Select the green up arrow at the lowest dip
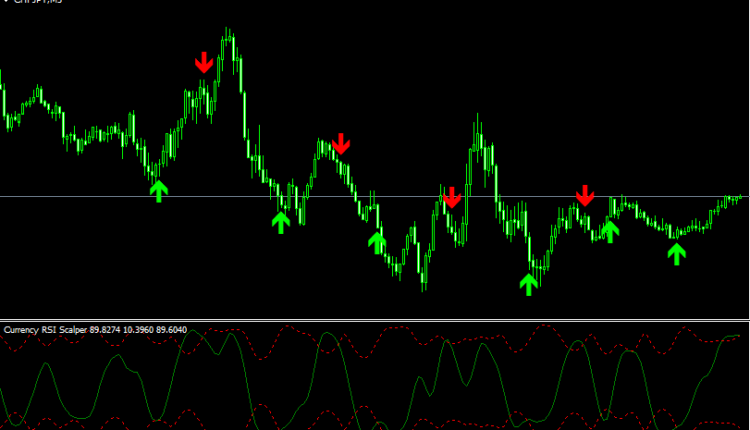Screen dimensions: 750x430 [529, 283]
